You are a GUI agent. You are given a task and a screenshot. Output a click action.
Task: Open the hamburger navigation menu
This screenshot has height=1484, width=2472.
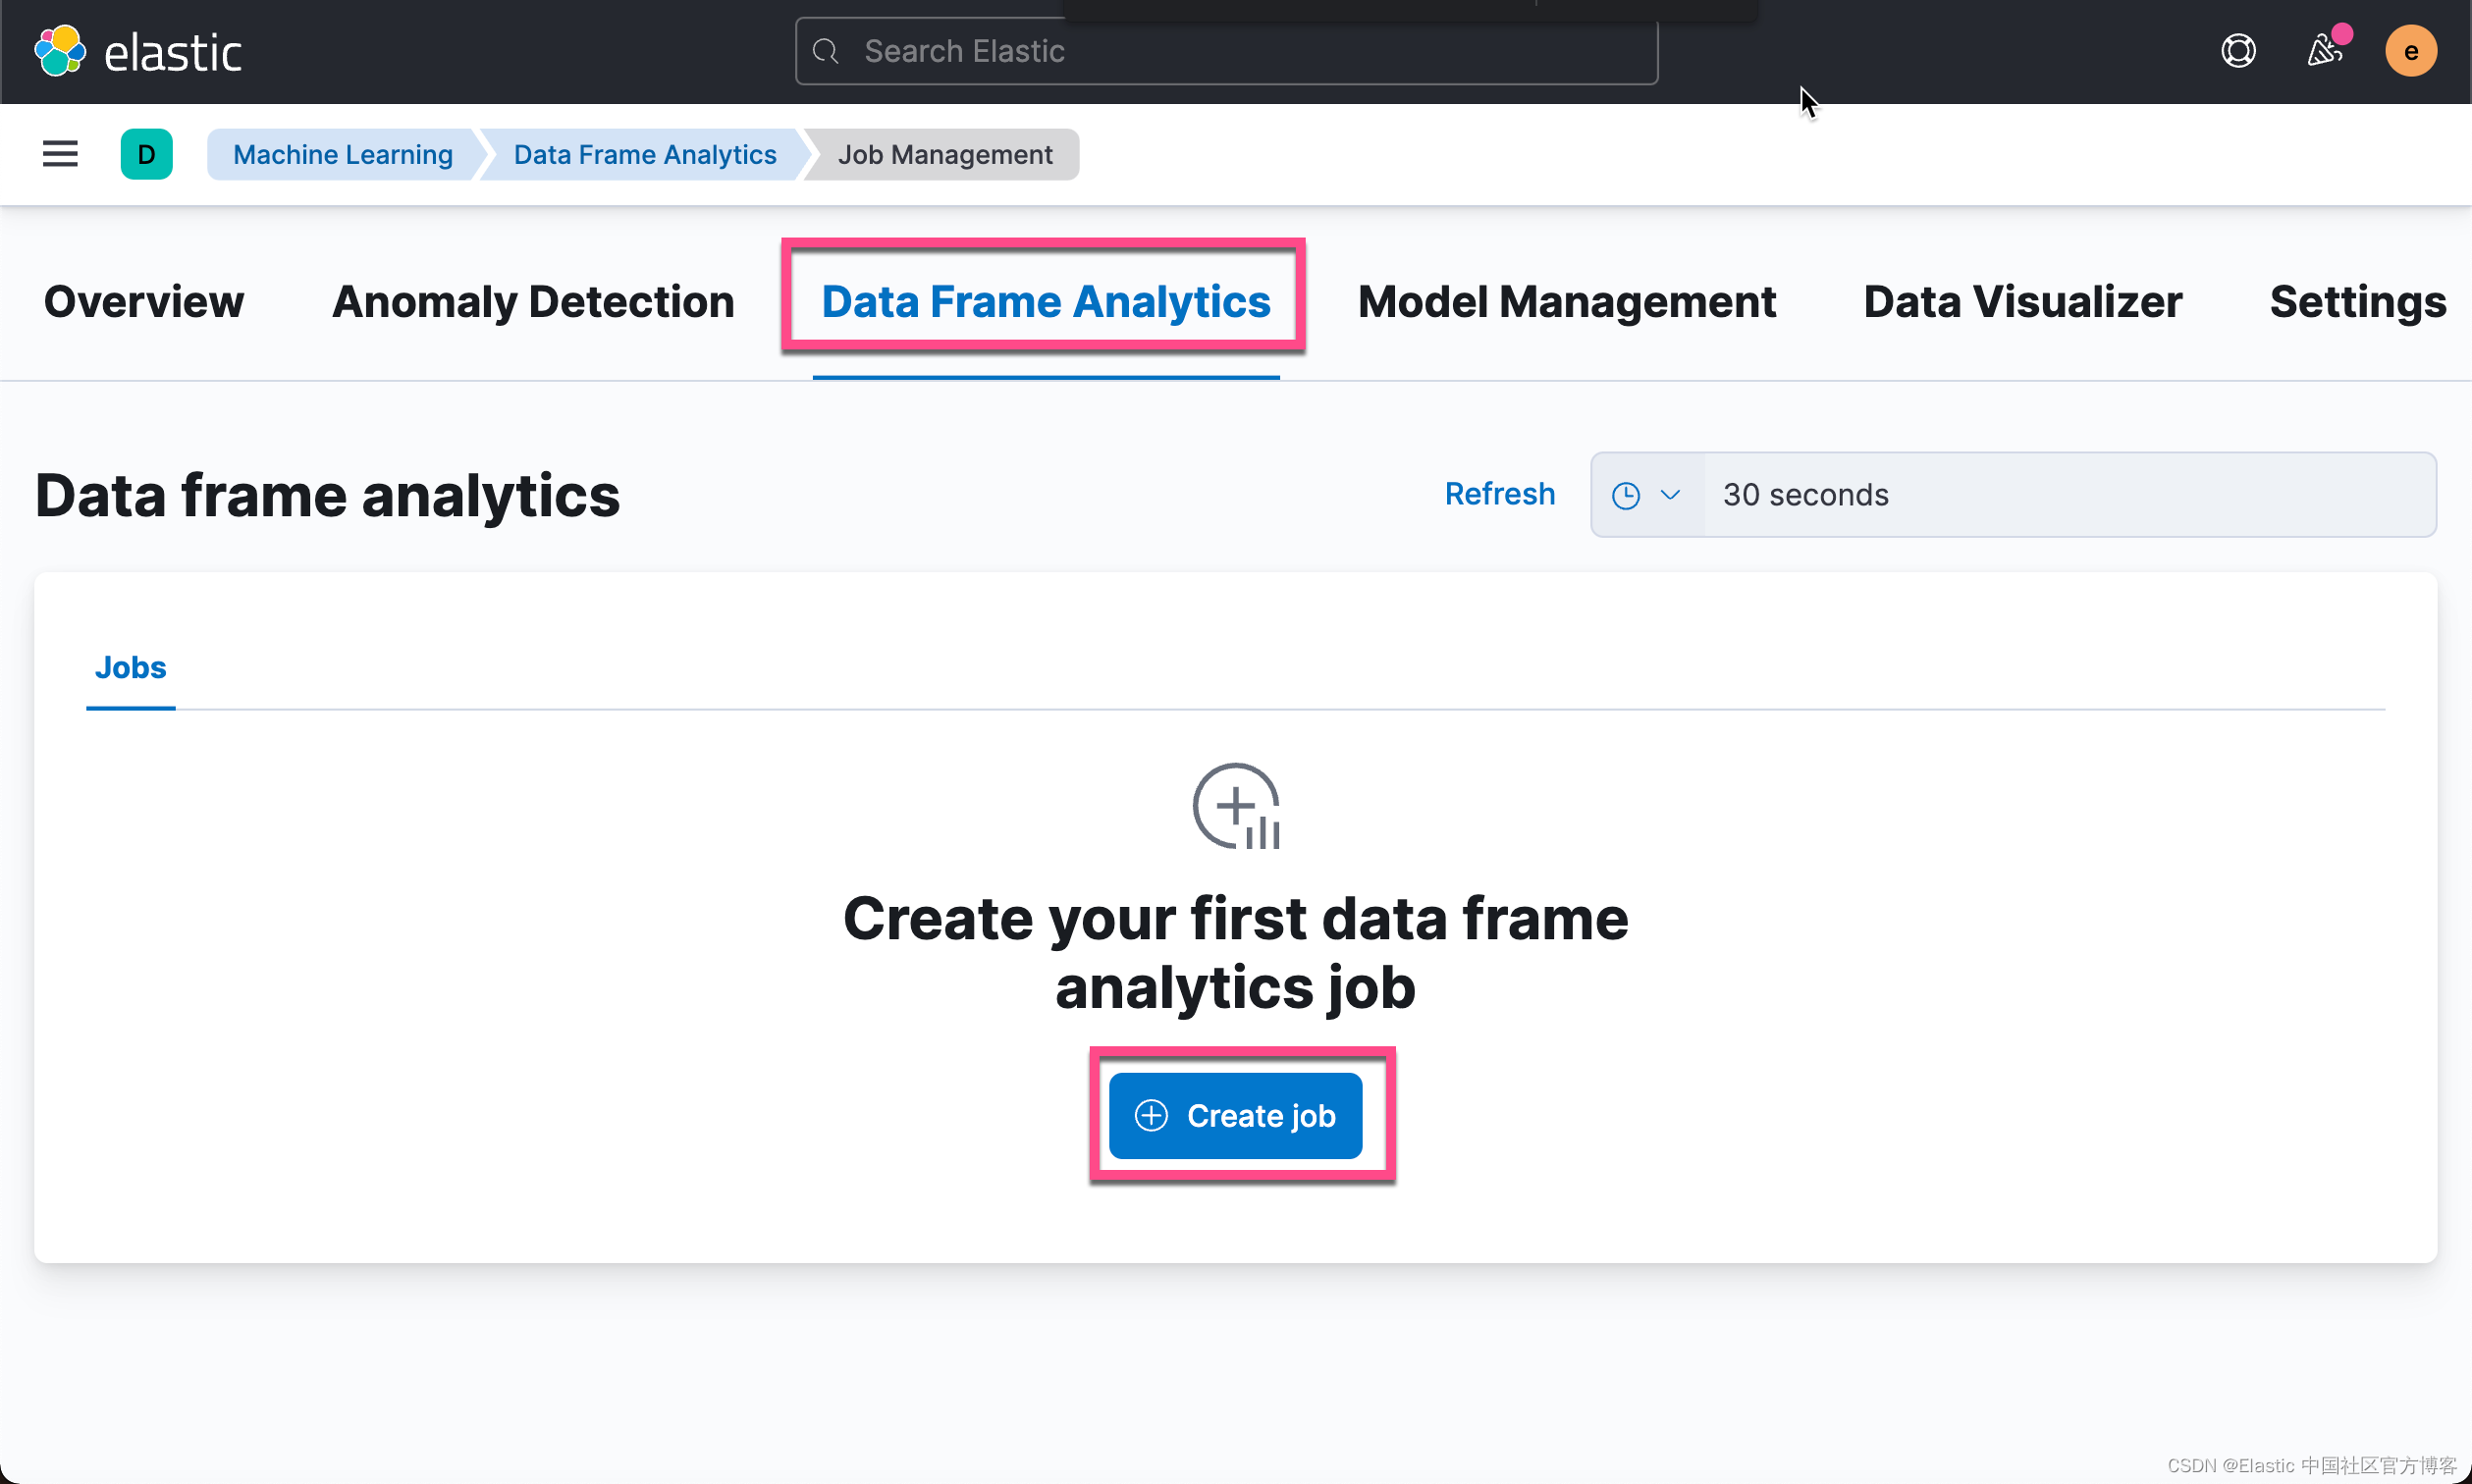point(60,154)
